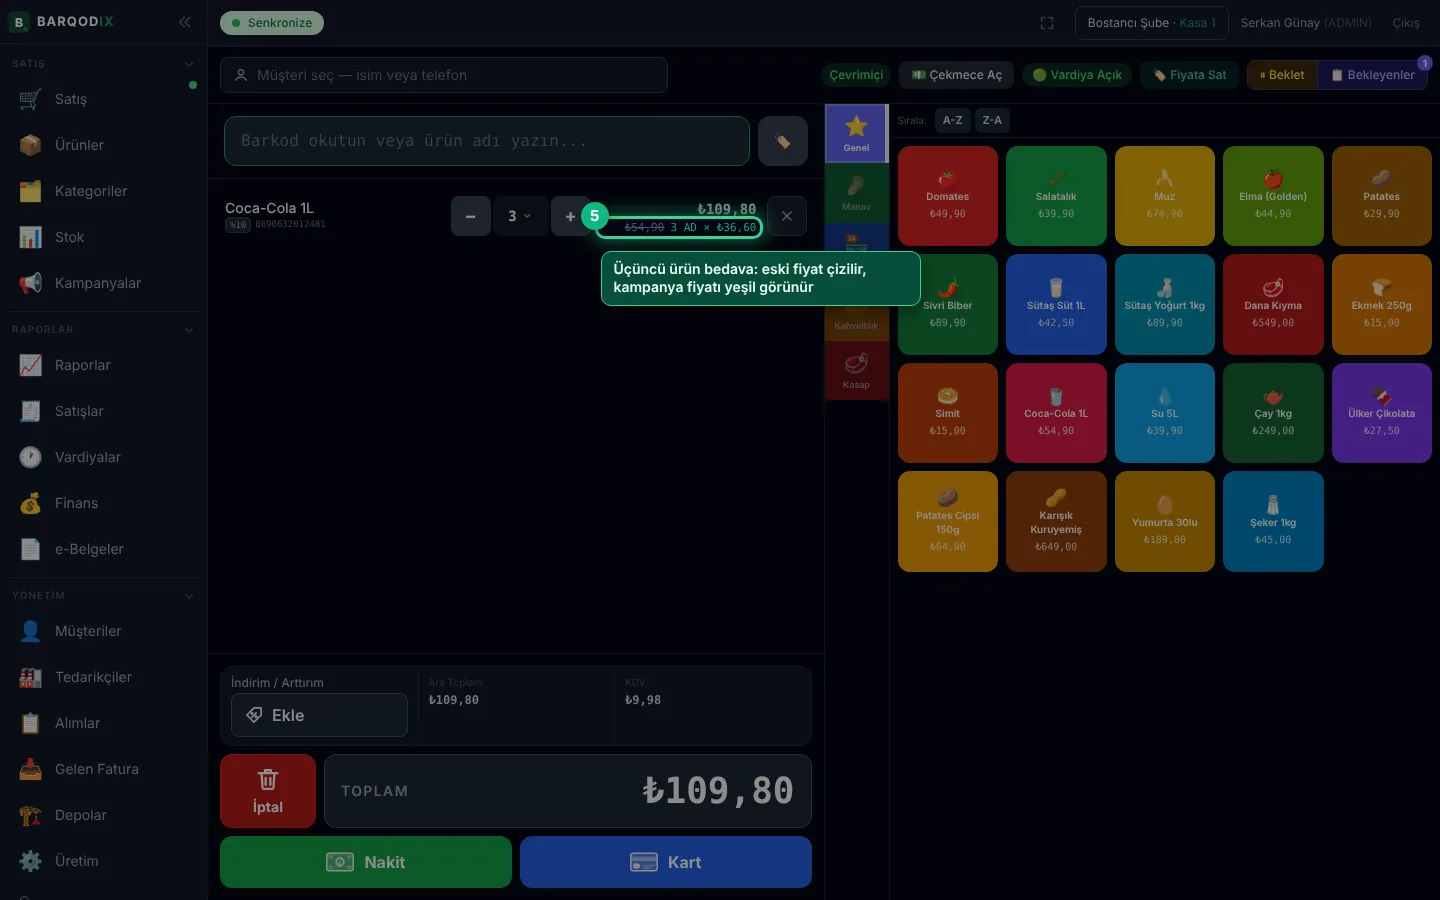The width and height of the screenshot is (1440, 900).
Task: Add Domates product tile to cart
Action: coord(948,196)
